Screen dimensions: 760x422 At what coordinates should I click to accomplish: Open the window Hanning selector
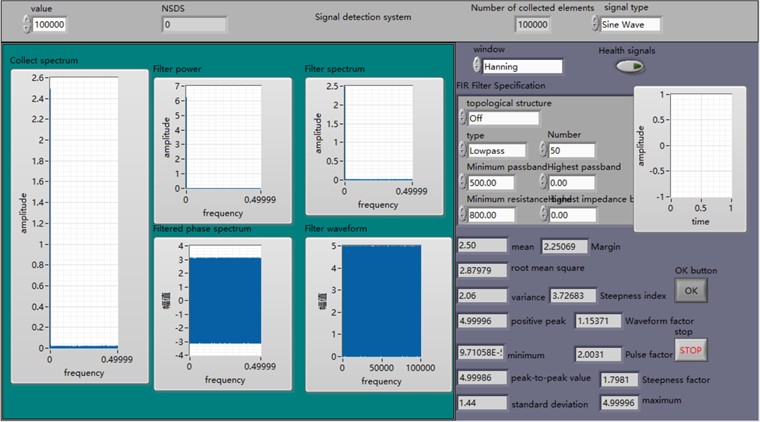tap(522, 67)
